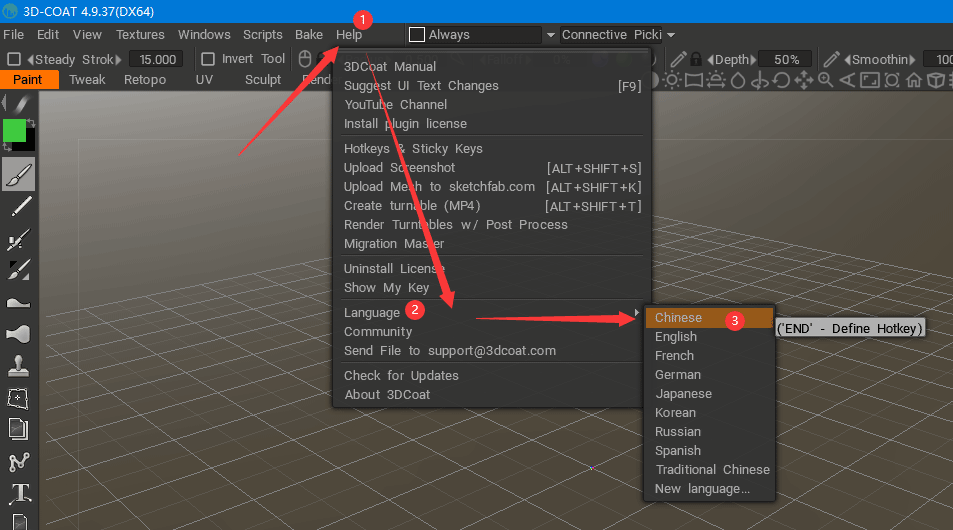Click the water drop icon in view toolbar
This screenshot has width=953, height=530.
(738, 80)
